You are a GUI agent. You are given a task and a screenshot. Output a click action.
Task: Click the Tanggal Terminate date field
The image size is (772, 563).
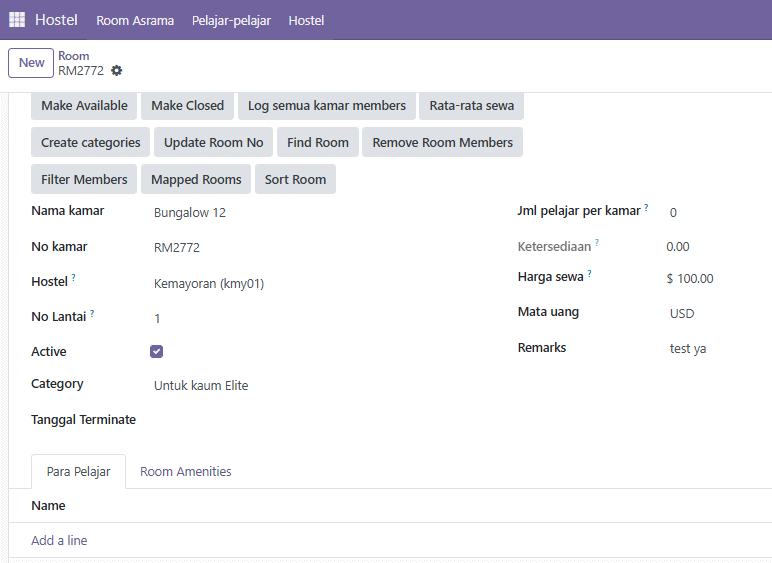pyautogui.click(x=325, y=420)
